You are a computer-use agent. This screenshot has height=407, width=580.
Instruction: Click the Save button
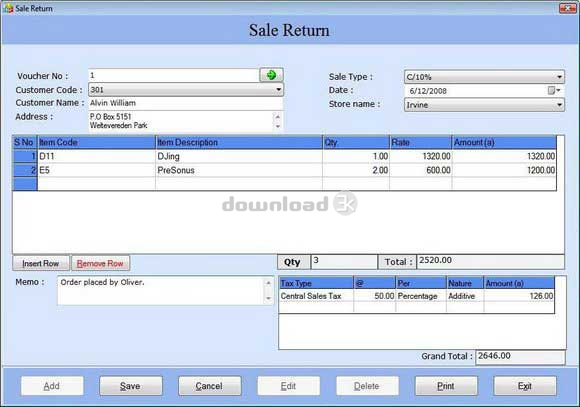pos(131,386)
